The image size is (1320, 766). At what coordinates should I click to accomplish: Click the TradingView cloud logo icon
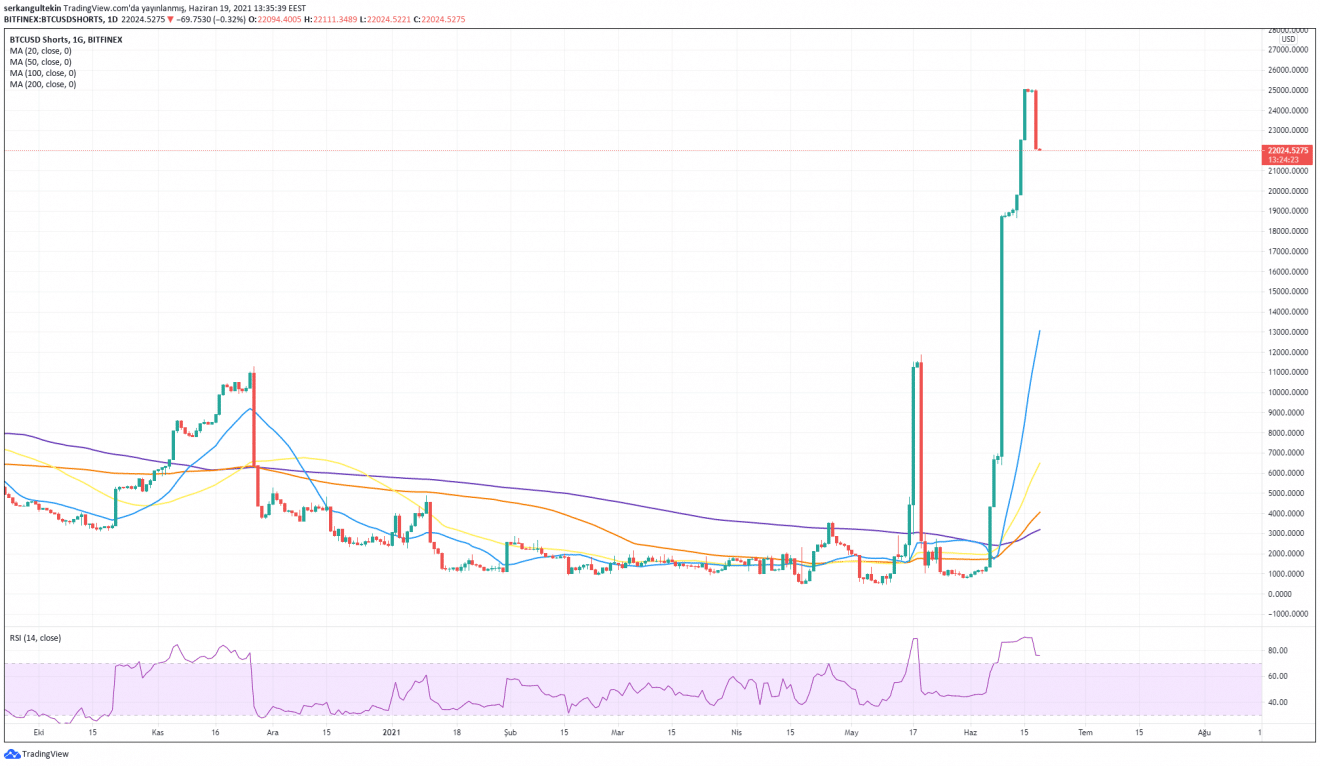point(12,754)
